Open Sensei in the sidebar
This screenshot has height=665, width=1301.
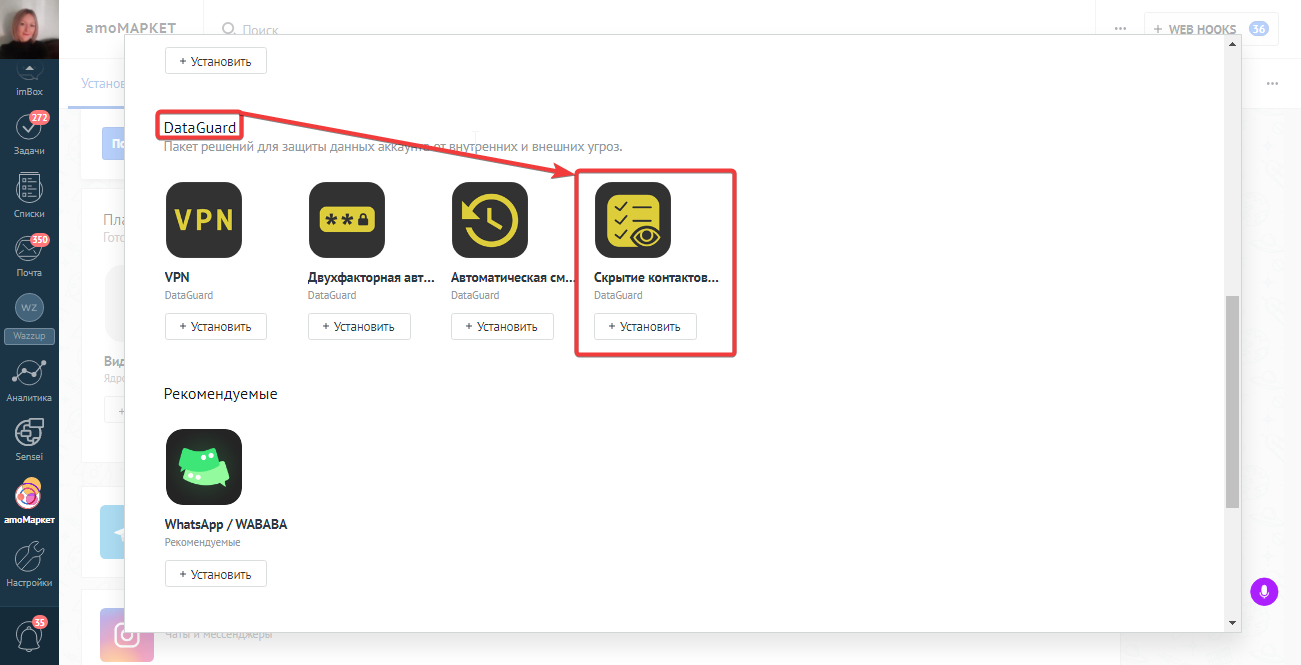tap(29, 440)
